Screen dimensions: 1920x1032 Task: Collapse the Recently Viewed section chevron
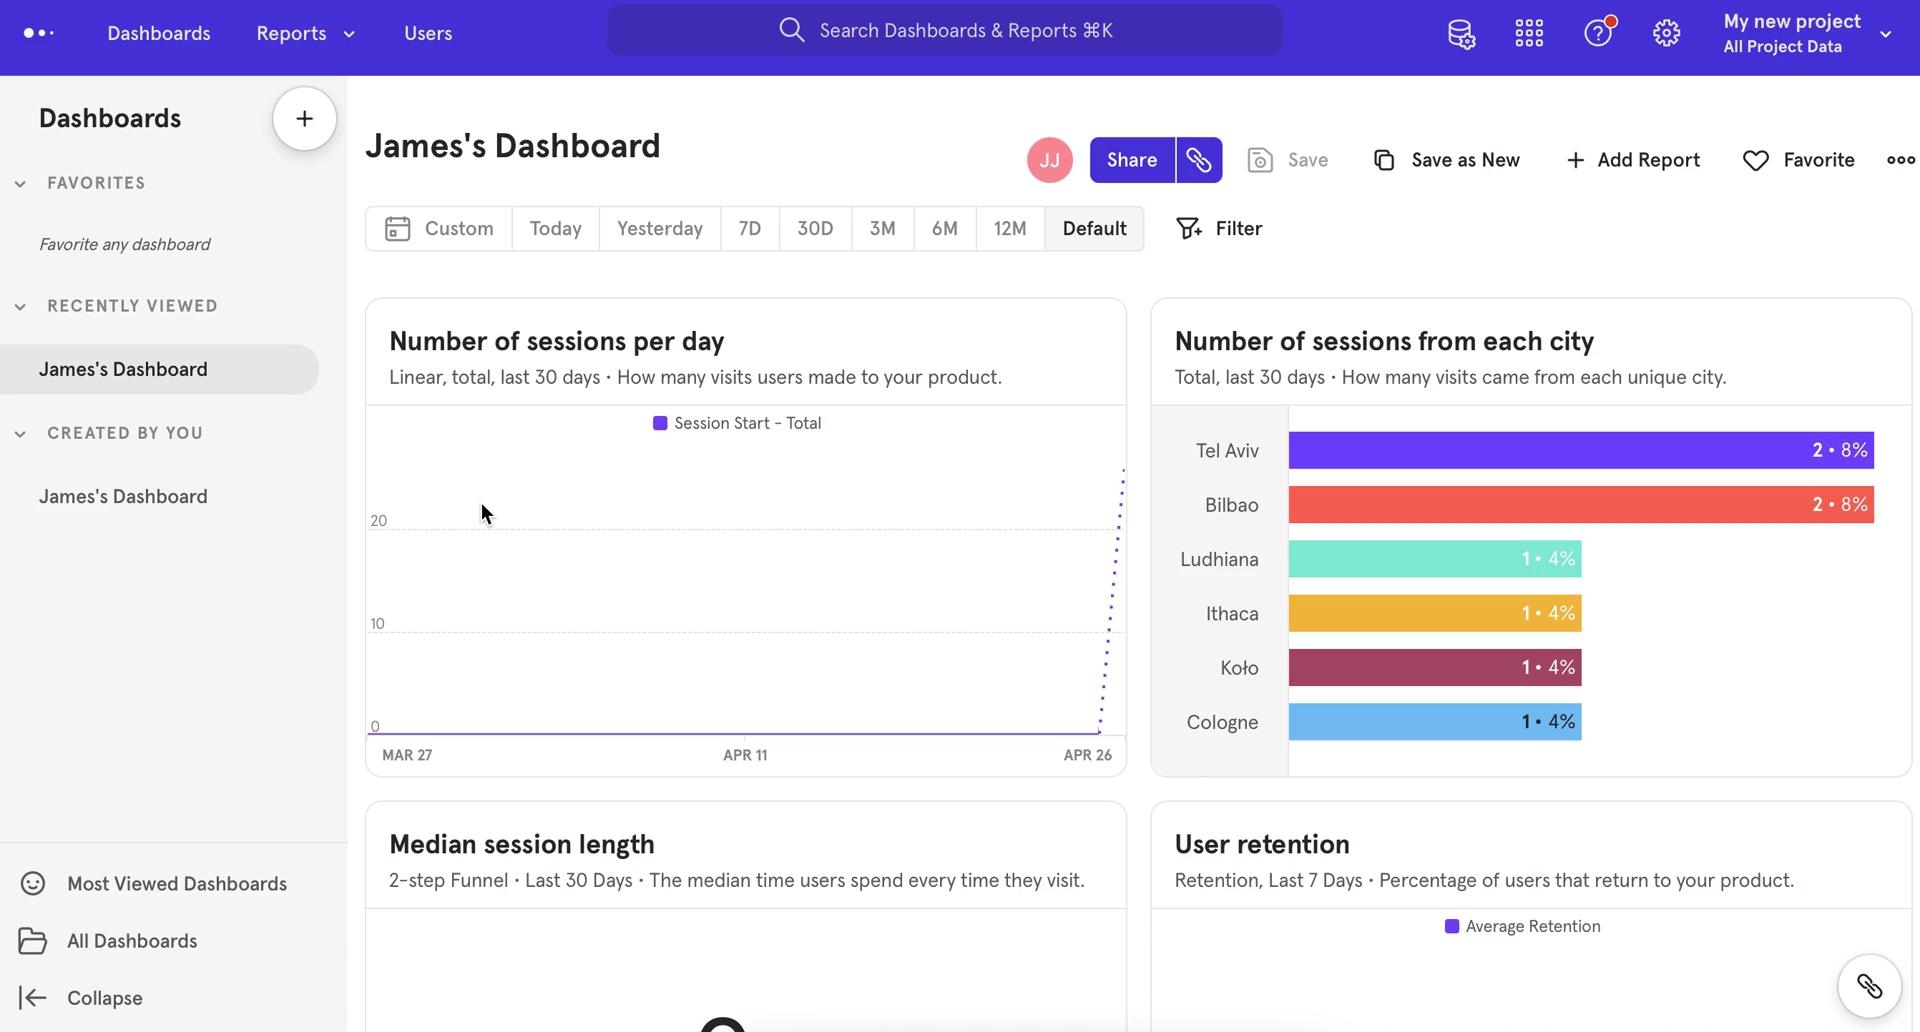pyautogui.click(x=20, y=307)
